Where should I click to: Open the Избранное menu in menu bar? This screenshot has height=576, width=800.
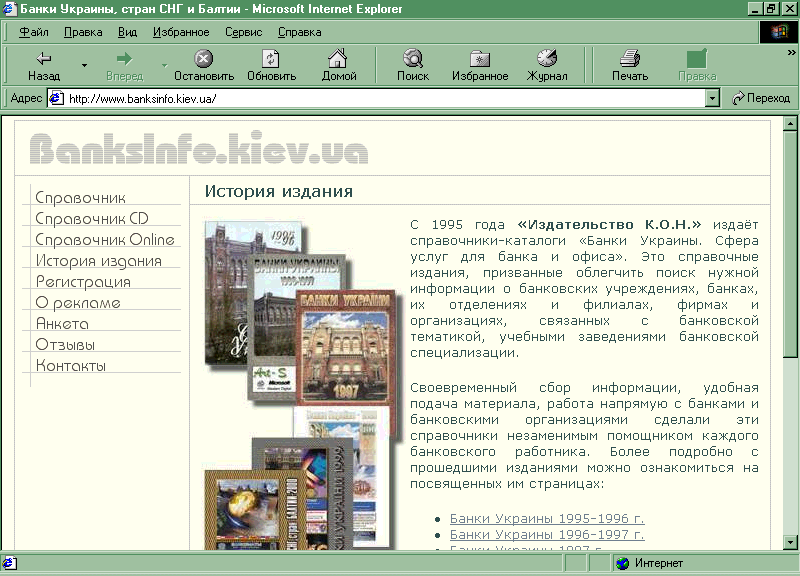(x=181, y=32)
